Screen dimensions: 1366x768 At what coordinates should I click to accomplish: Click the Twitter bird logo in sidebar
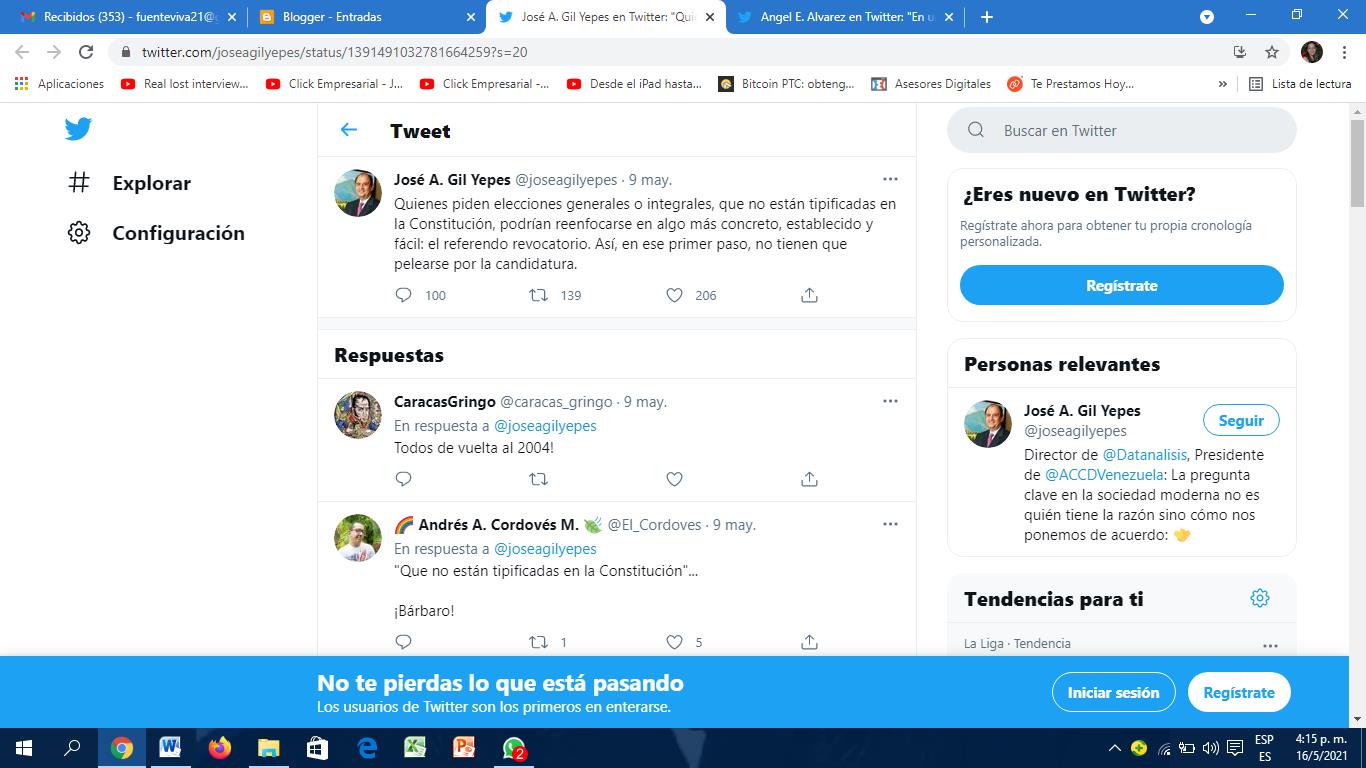[x=78, y=129]
